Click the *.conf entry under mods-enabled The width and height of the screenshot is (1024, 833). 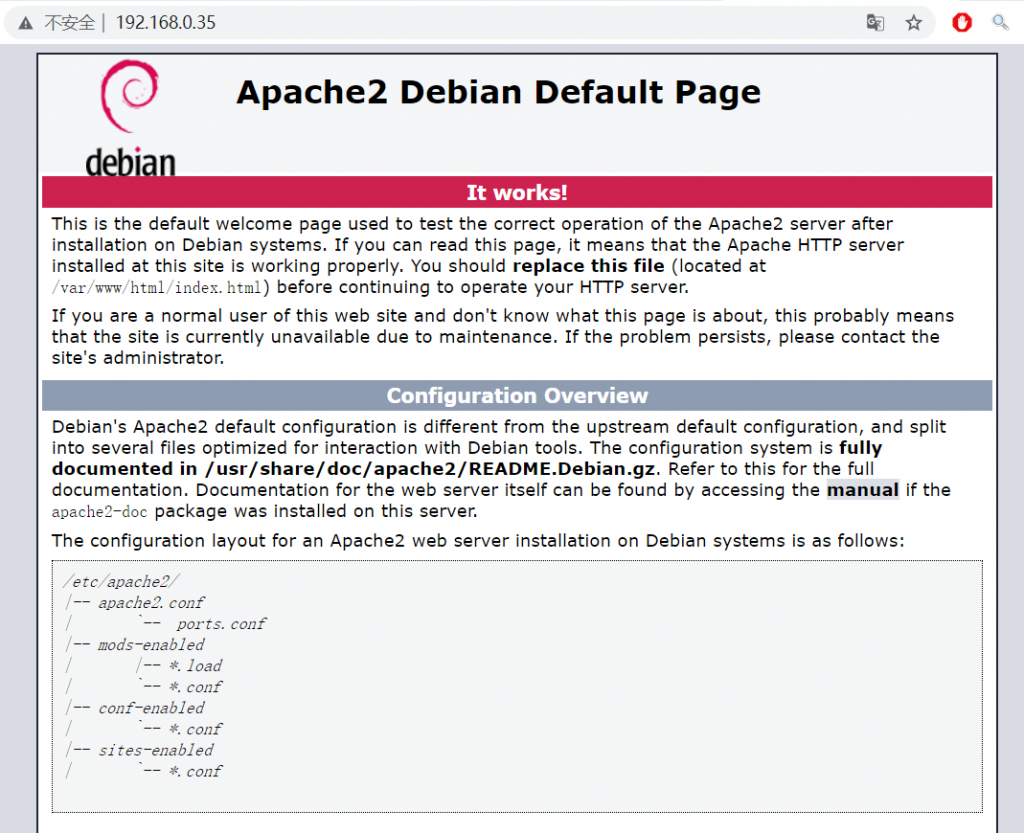point(195,687)
